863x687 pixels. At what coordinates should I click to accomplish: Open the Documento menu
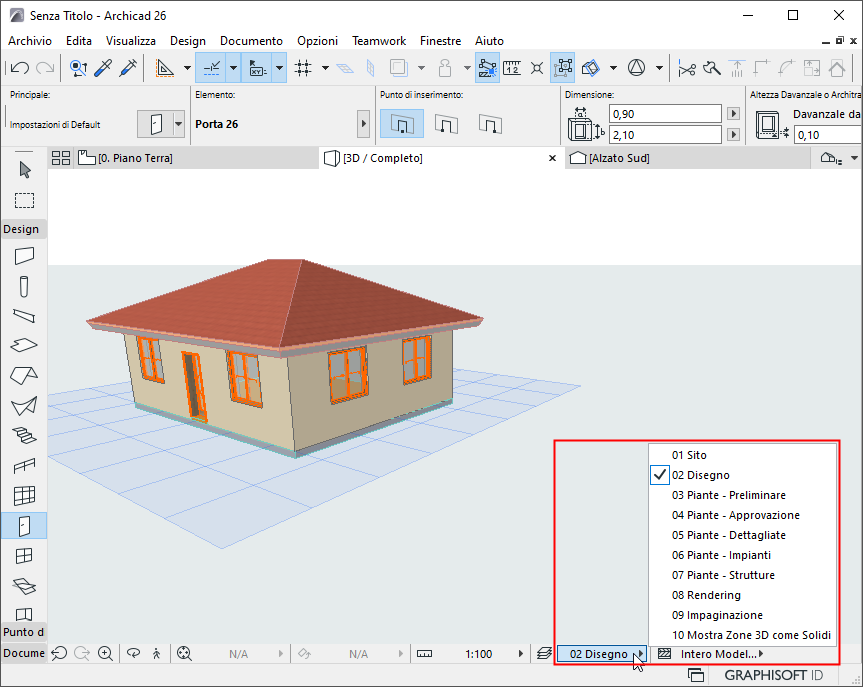point(251,41)
